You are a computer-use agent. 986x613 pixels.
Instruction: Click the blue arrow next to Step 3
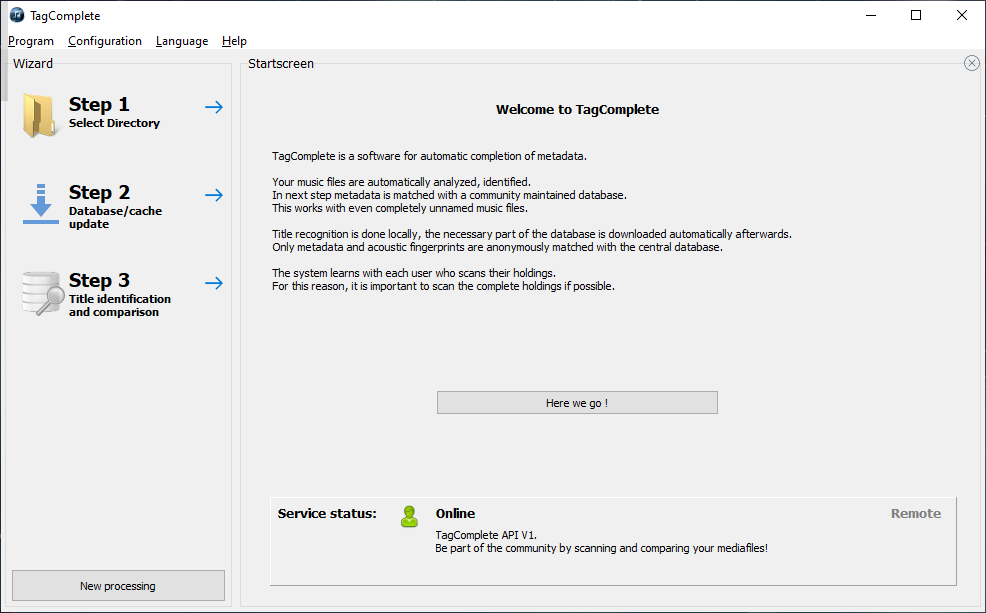214,283
